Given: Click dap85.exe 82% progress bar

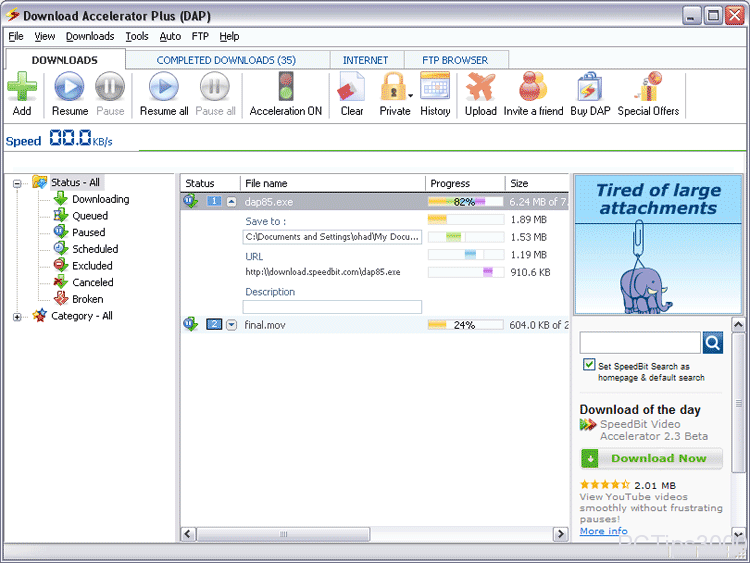Looking at the screenshot, I should point(465,202).
